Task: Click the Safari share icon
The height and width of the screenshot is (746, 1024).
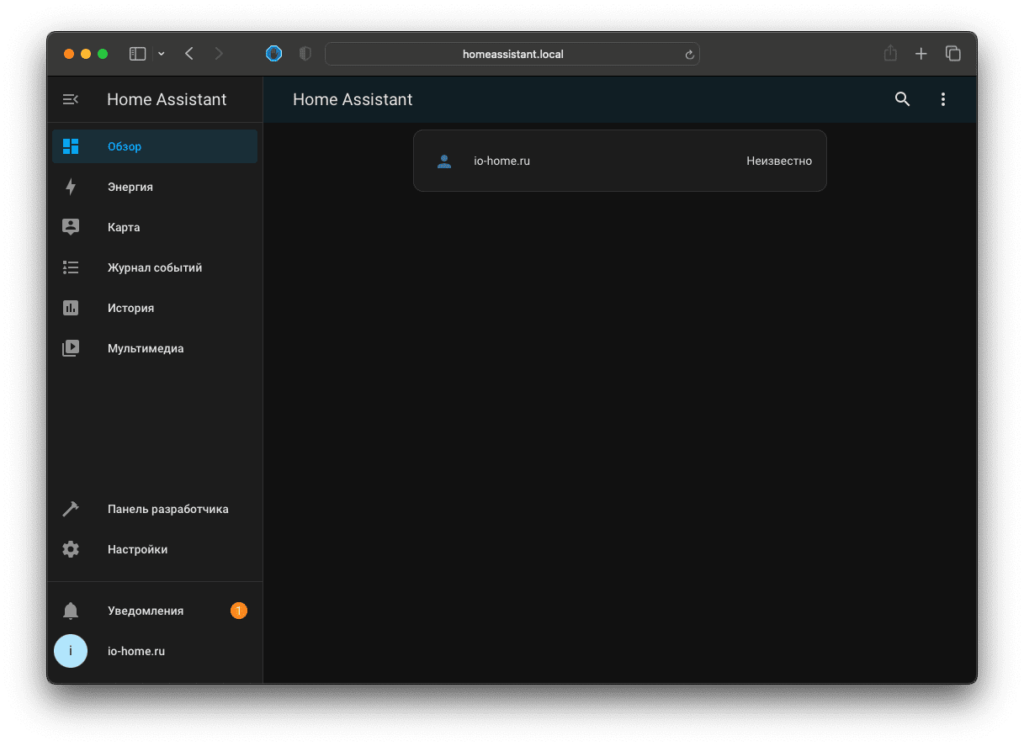Action: coord(890,53)
